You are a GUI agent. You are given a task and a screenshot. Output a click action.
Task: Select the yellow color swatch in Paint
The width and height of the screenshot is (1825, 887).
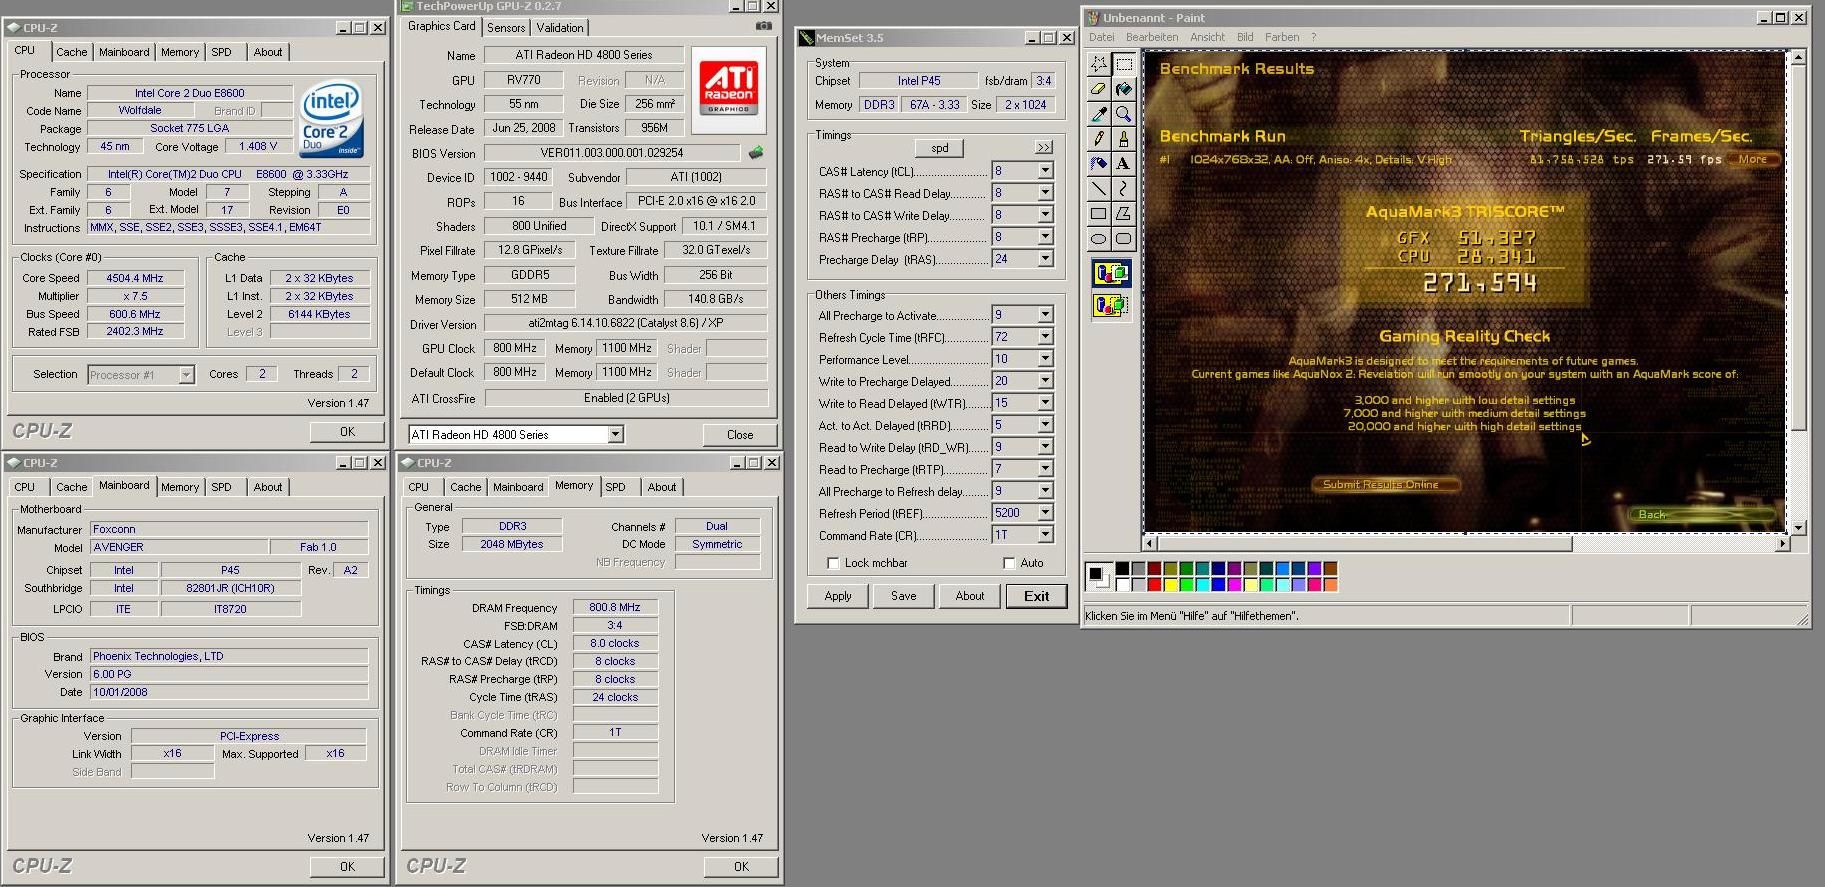tap(1170, 585)
